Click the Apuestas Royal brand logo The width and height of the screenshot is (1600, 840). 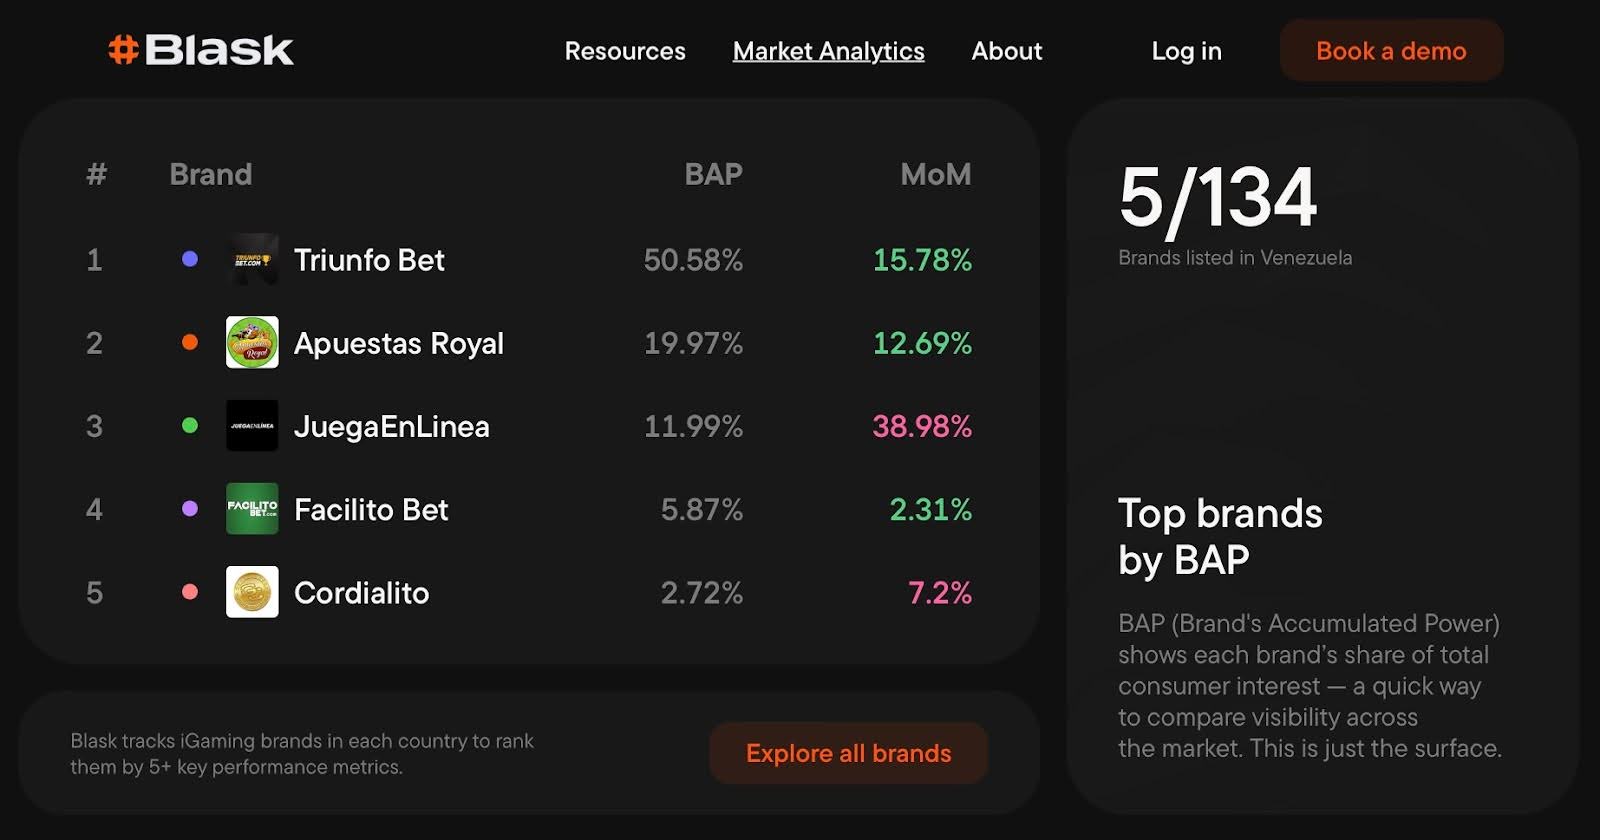(x=252, y=343)
